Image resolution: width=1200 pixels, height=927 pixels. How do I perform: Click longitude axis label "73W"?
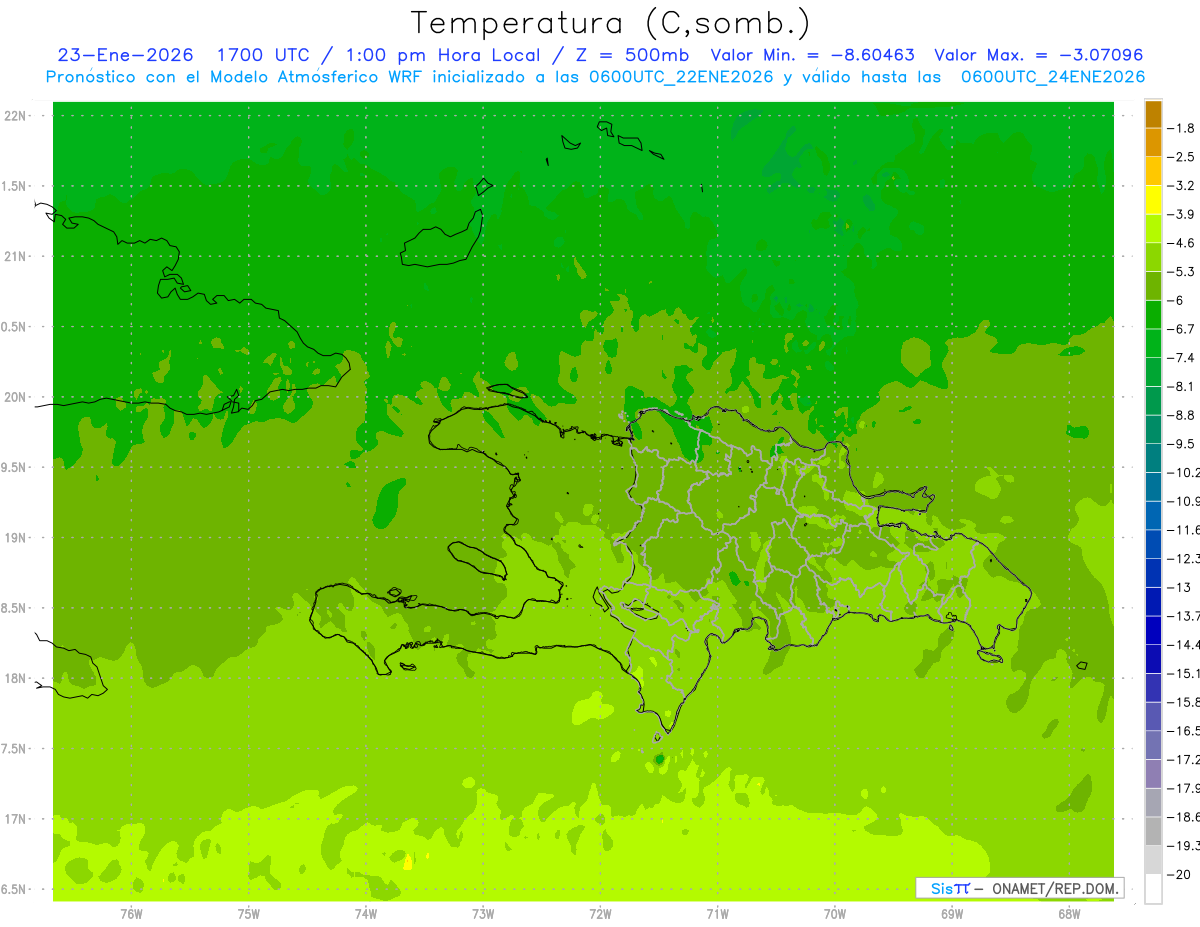click(483, 914)
